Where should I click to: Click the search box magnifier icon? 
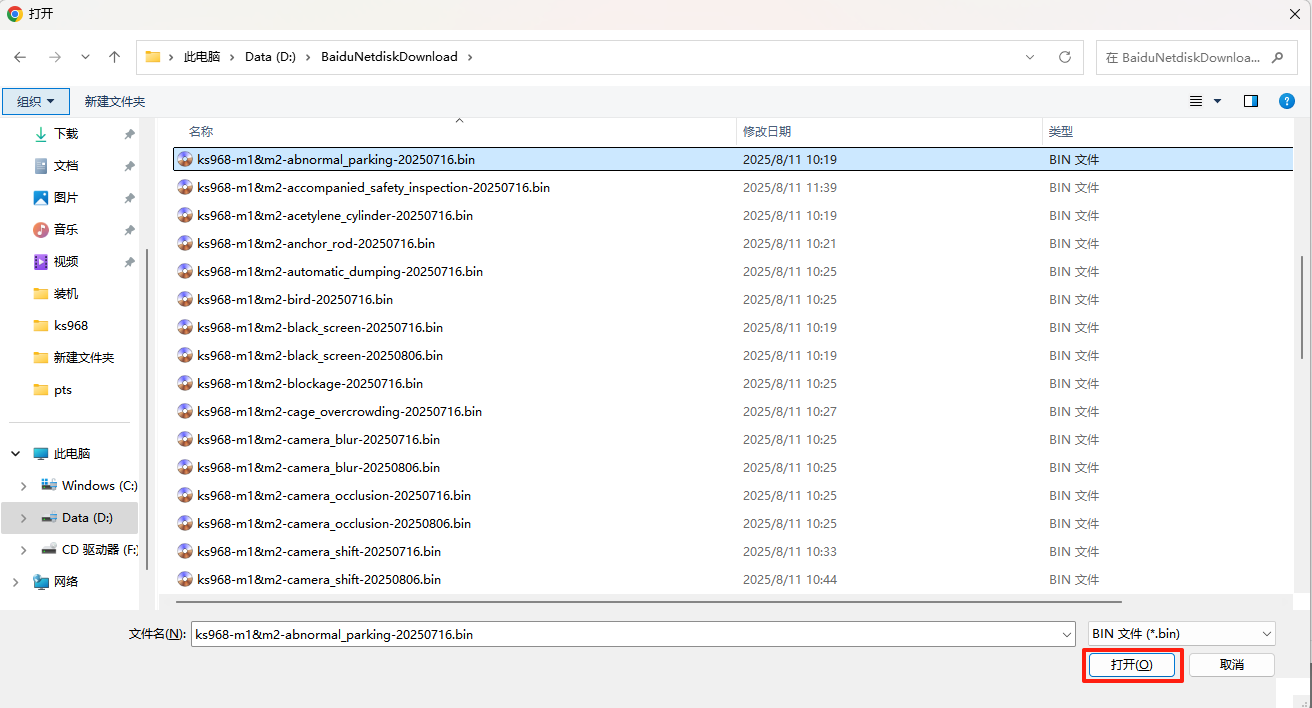click(x=1277, y=57)
